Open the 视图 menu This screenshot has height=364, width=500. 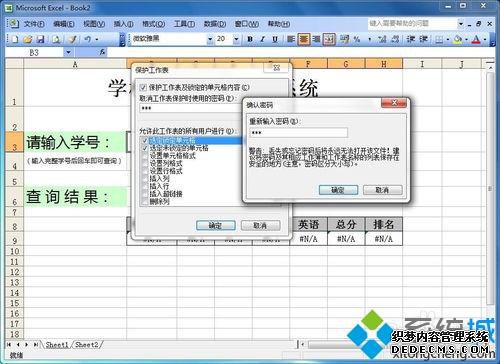94,24
